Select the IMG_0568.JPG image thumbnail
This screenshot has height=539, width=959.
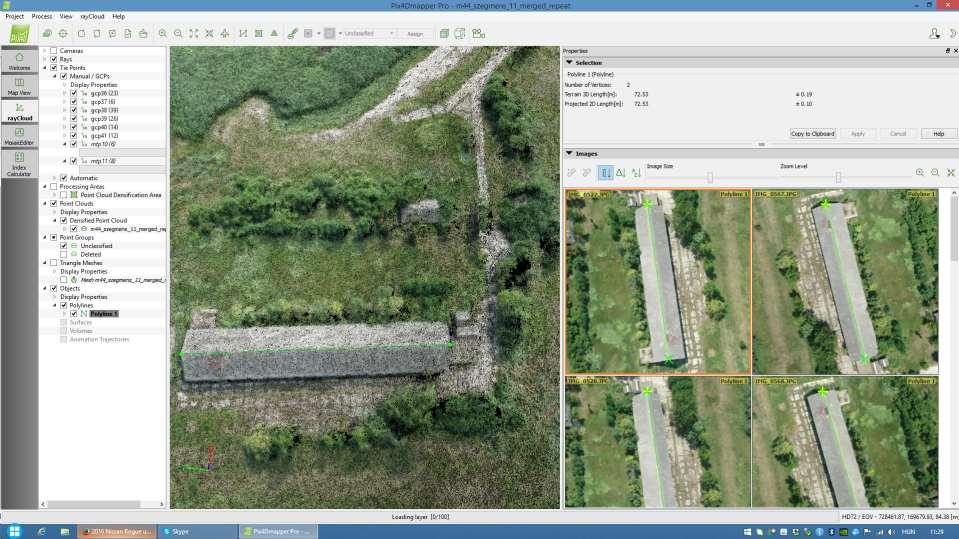(x=845, y=442)
